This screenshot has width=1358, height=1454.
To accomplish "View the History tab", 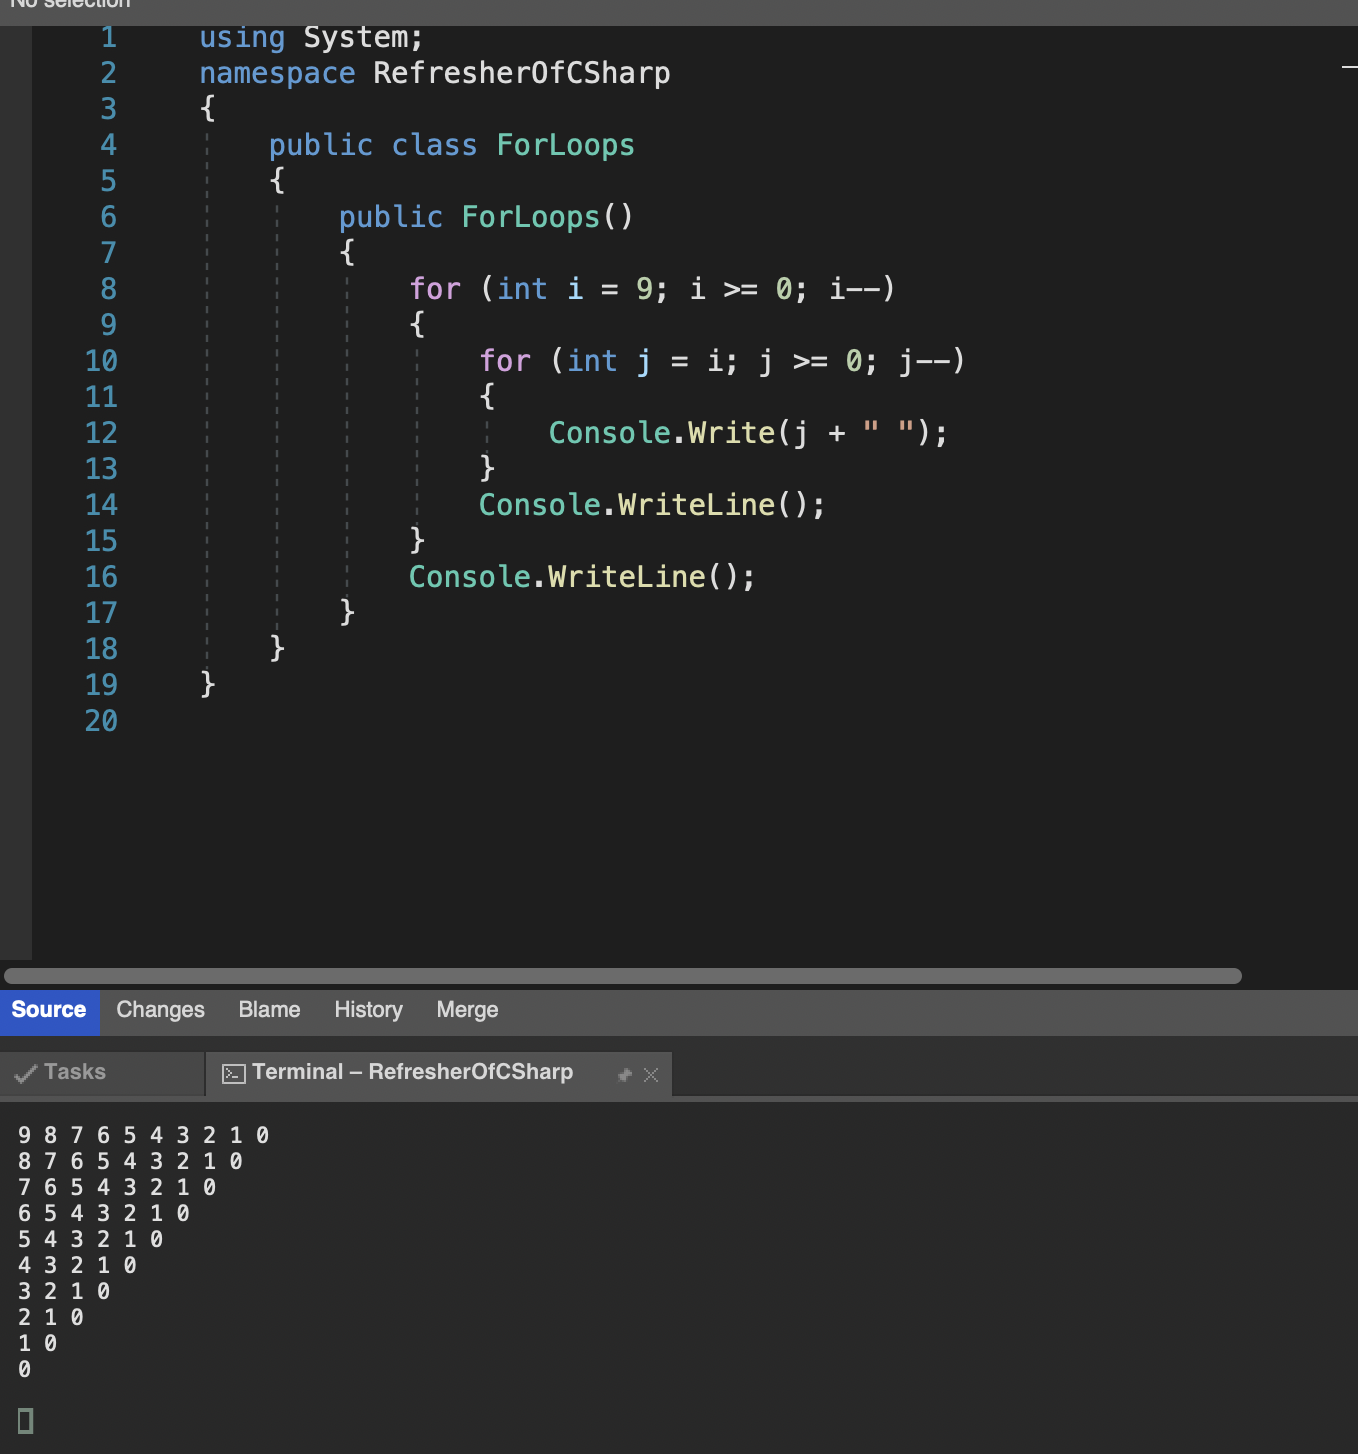I will pyautogui.click(x=367, y=1010).
